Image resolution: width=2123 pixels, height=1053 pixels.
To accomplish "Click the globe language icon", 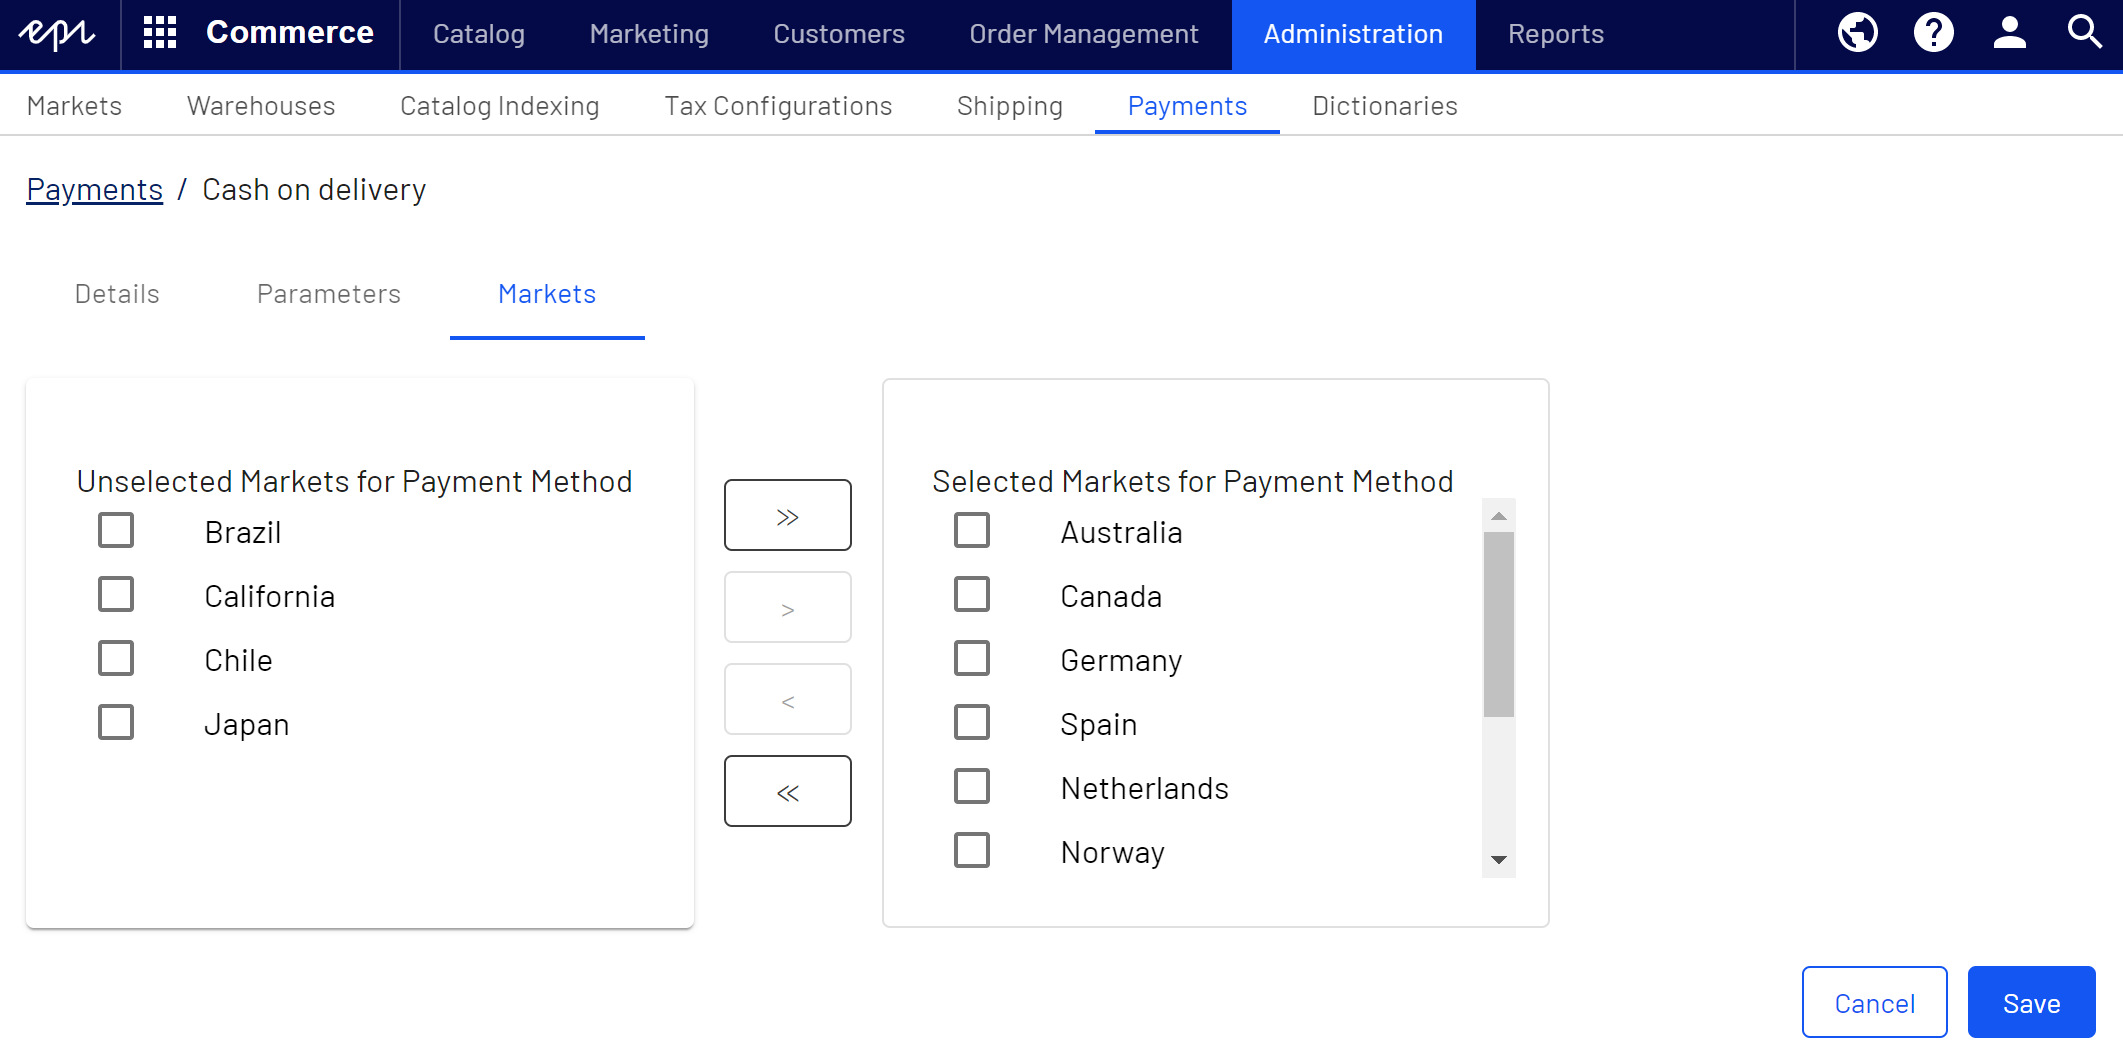I will coord(1858,32).
